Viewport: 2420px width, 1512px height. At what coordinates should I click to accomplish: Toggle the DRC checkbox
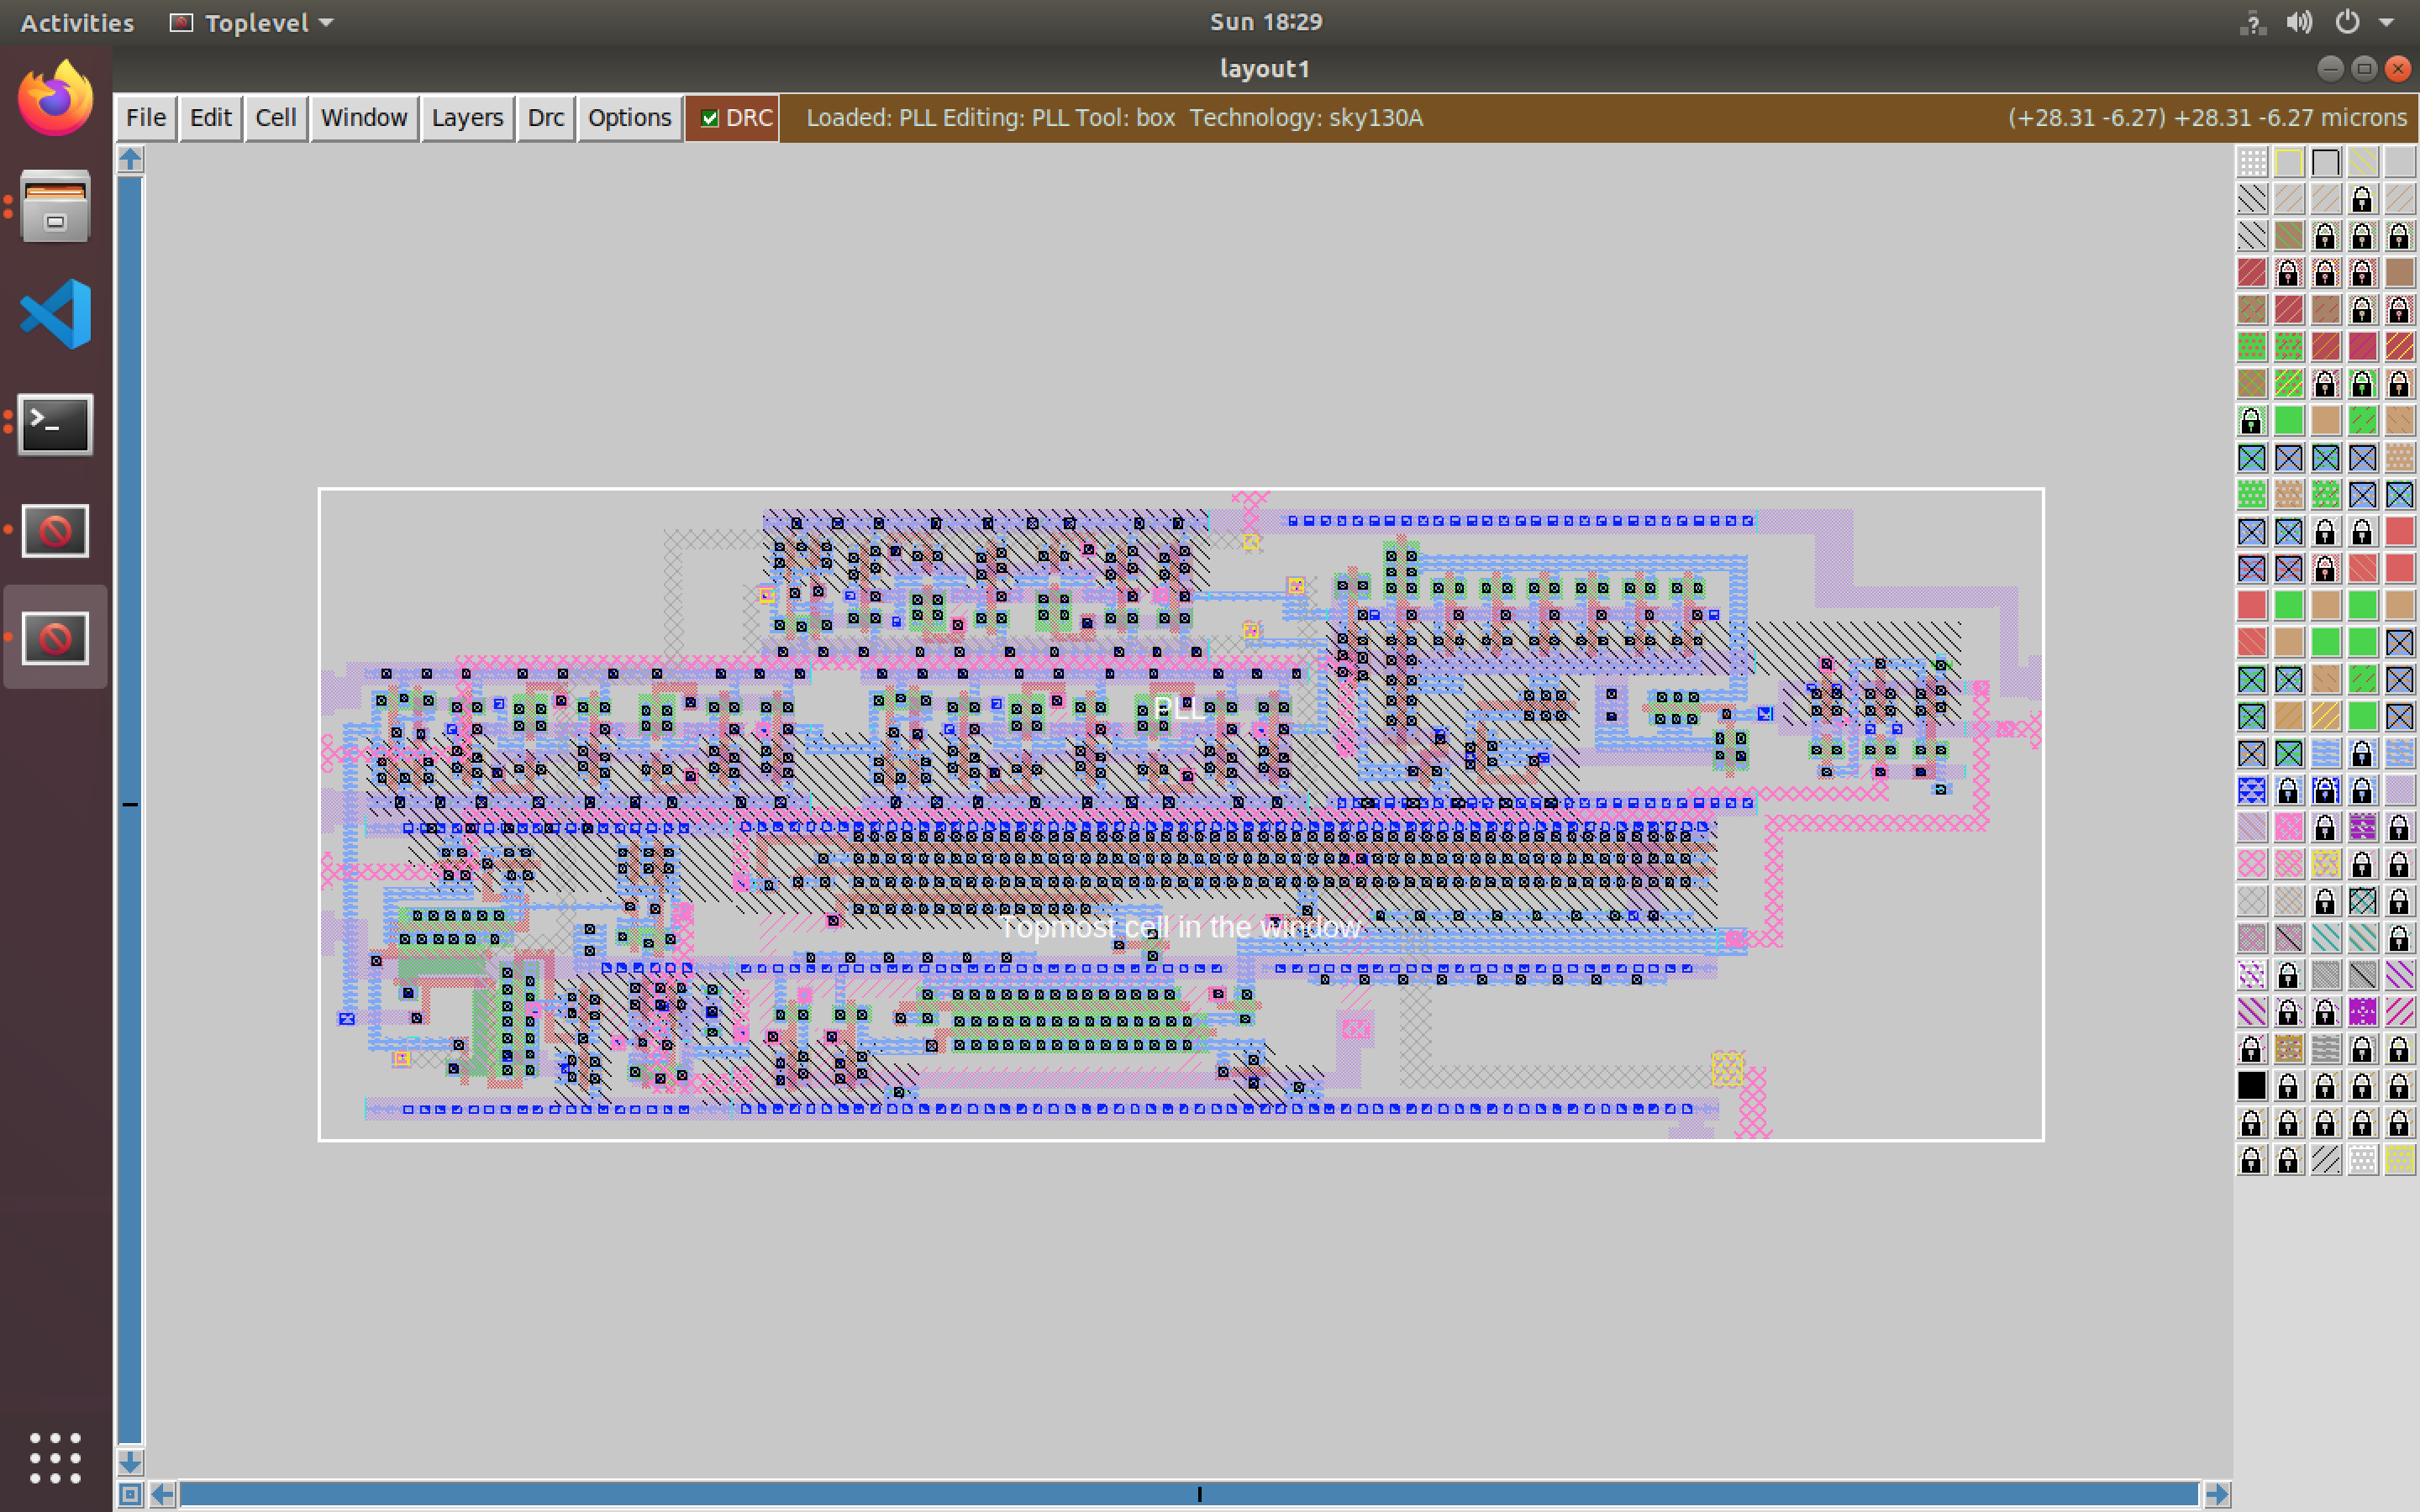click(x=710, y=118)
